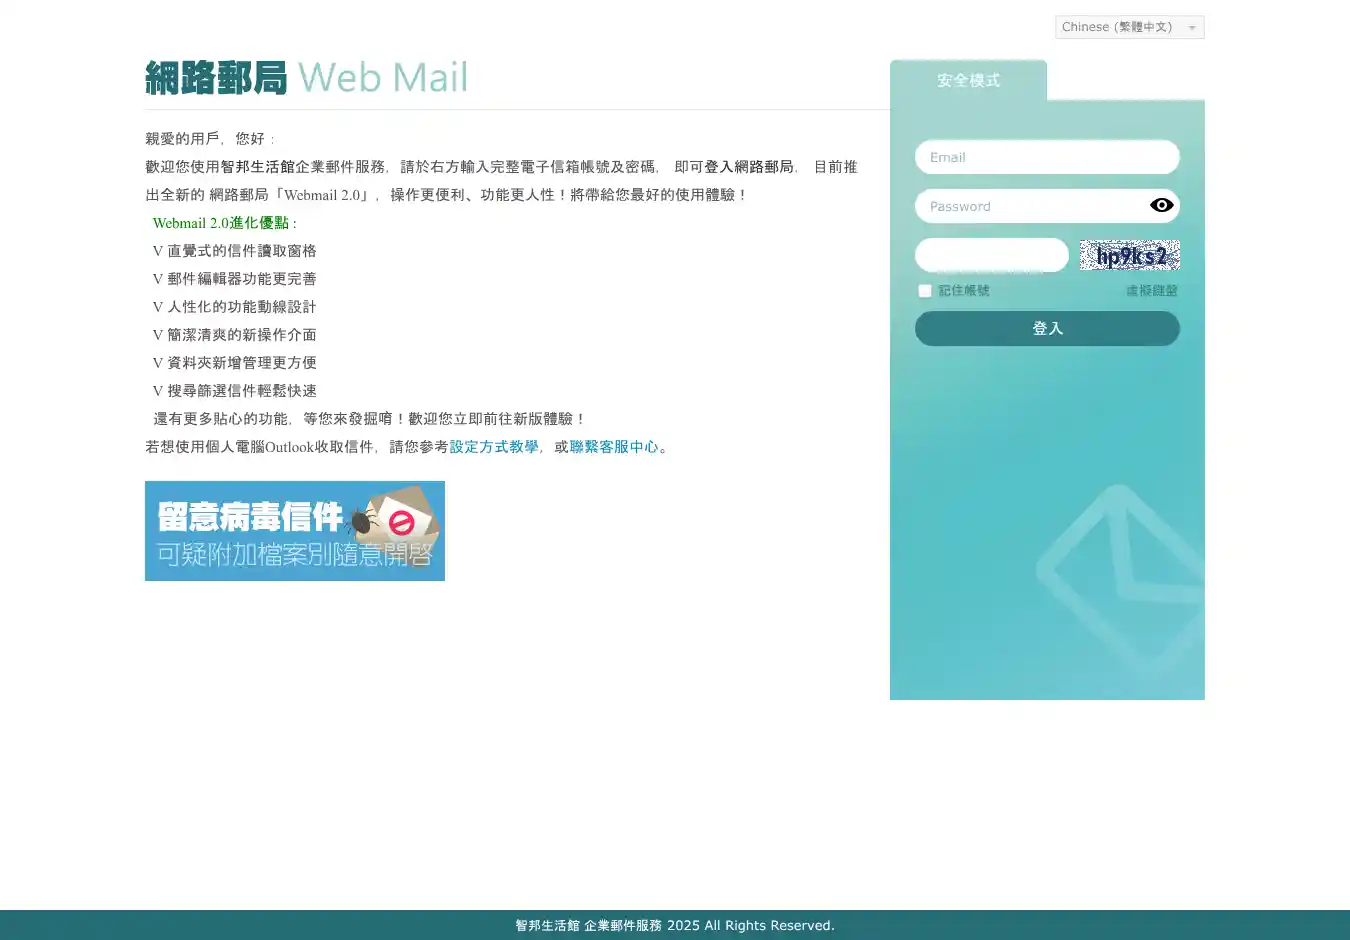Focus the Email input field

pyautogui.click(x=1046, y=157)
